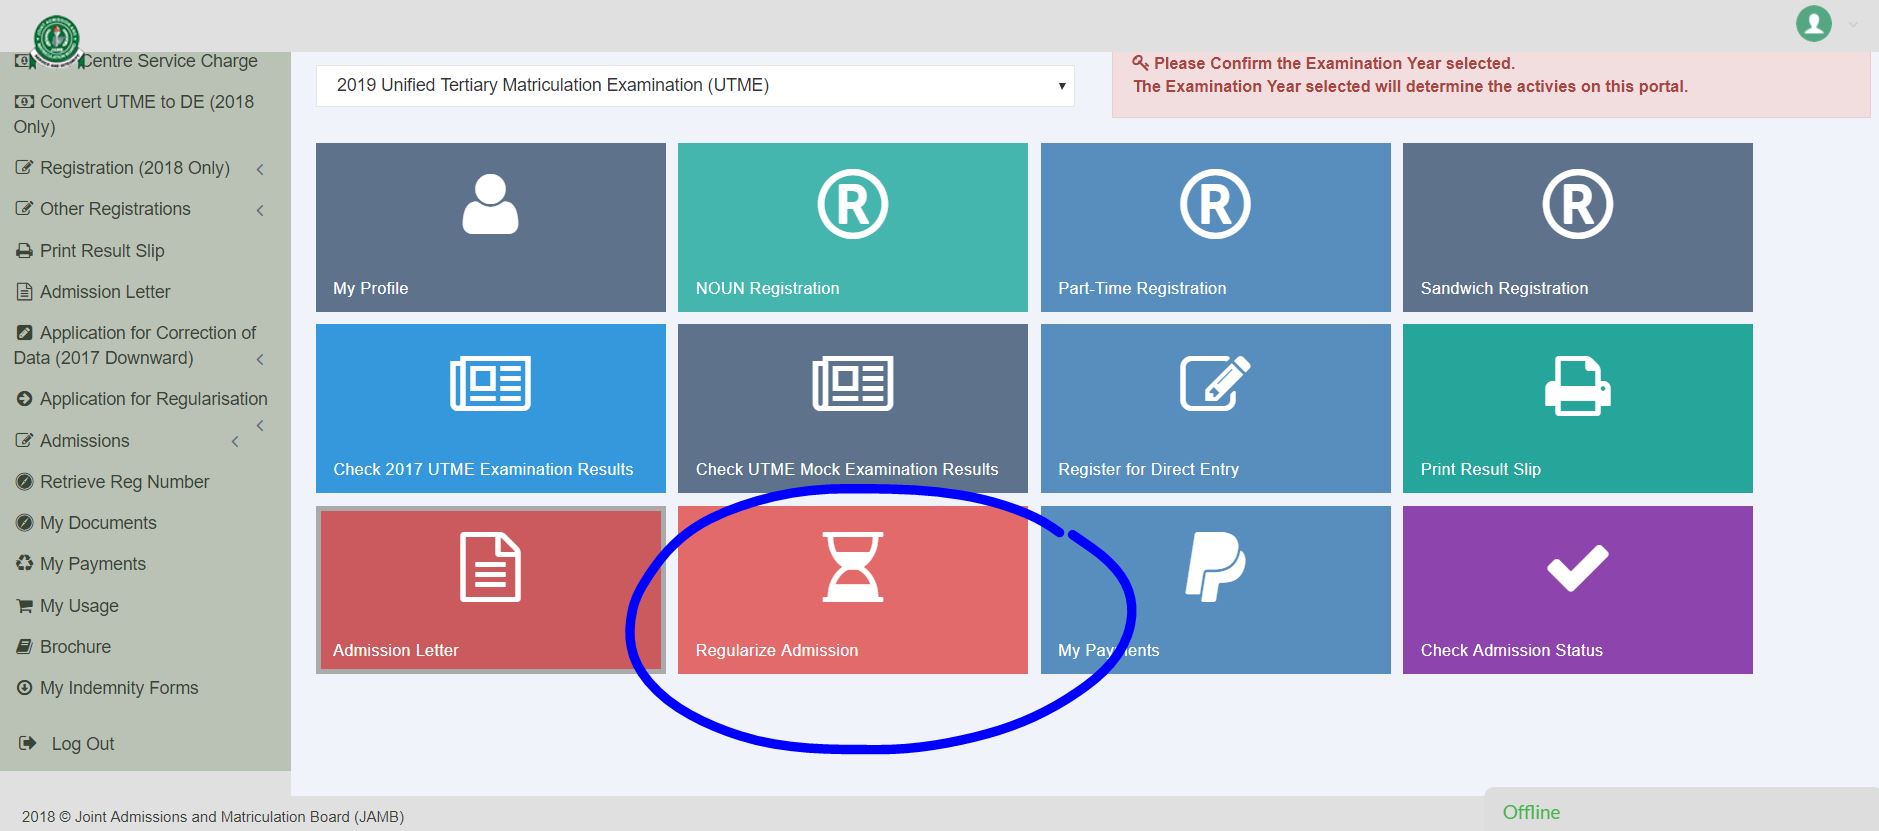The image size is (1879, 831).
Task: Click the NOUN Registration tile label
Action: tap(767, 288)
